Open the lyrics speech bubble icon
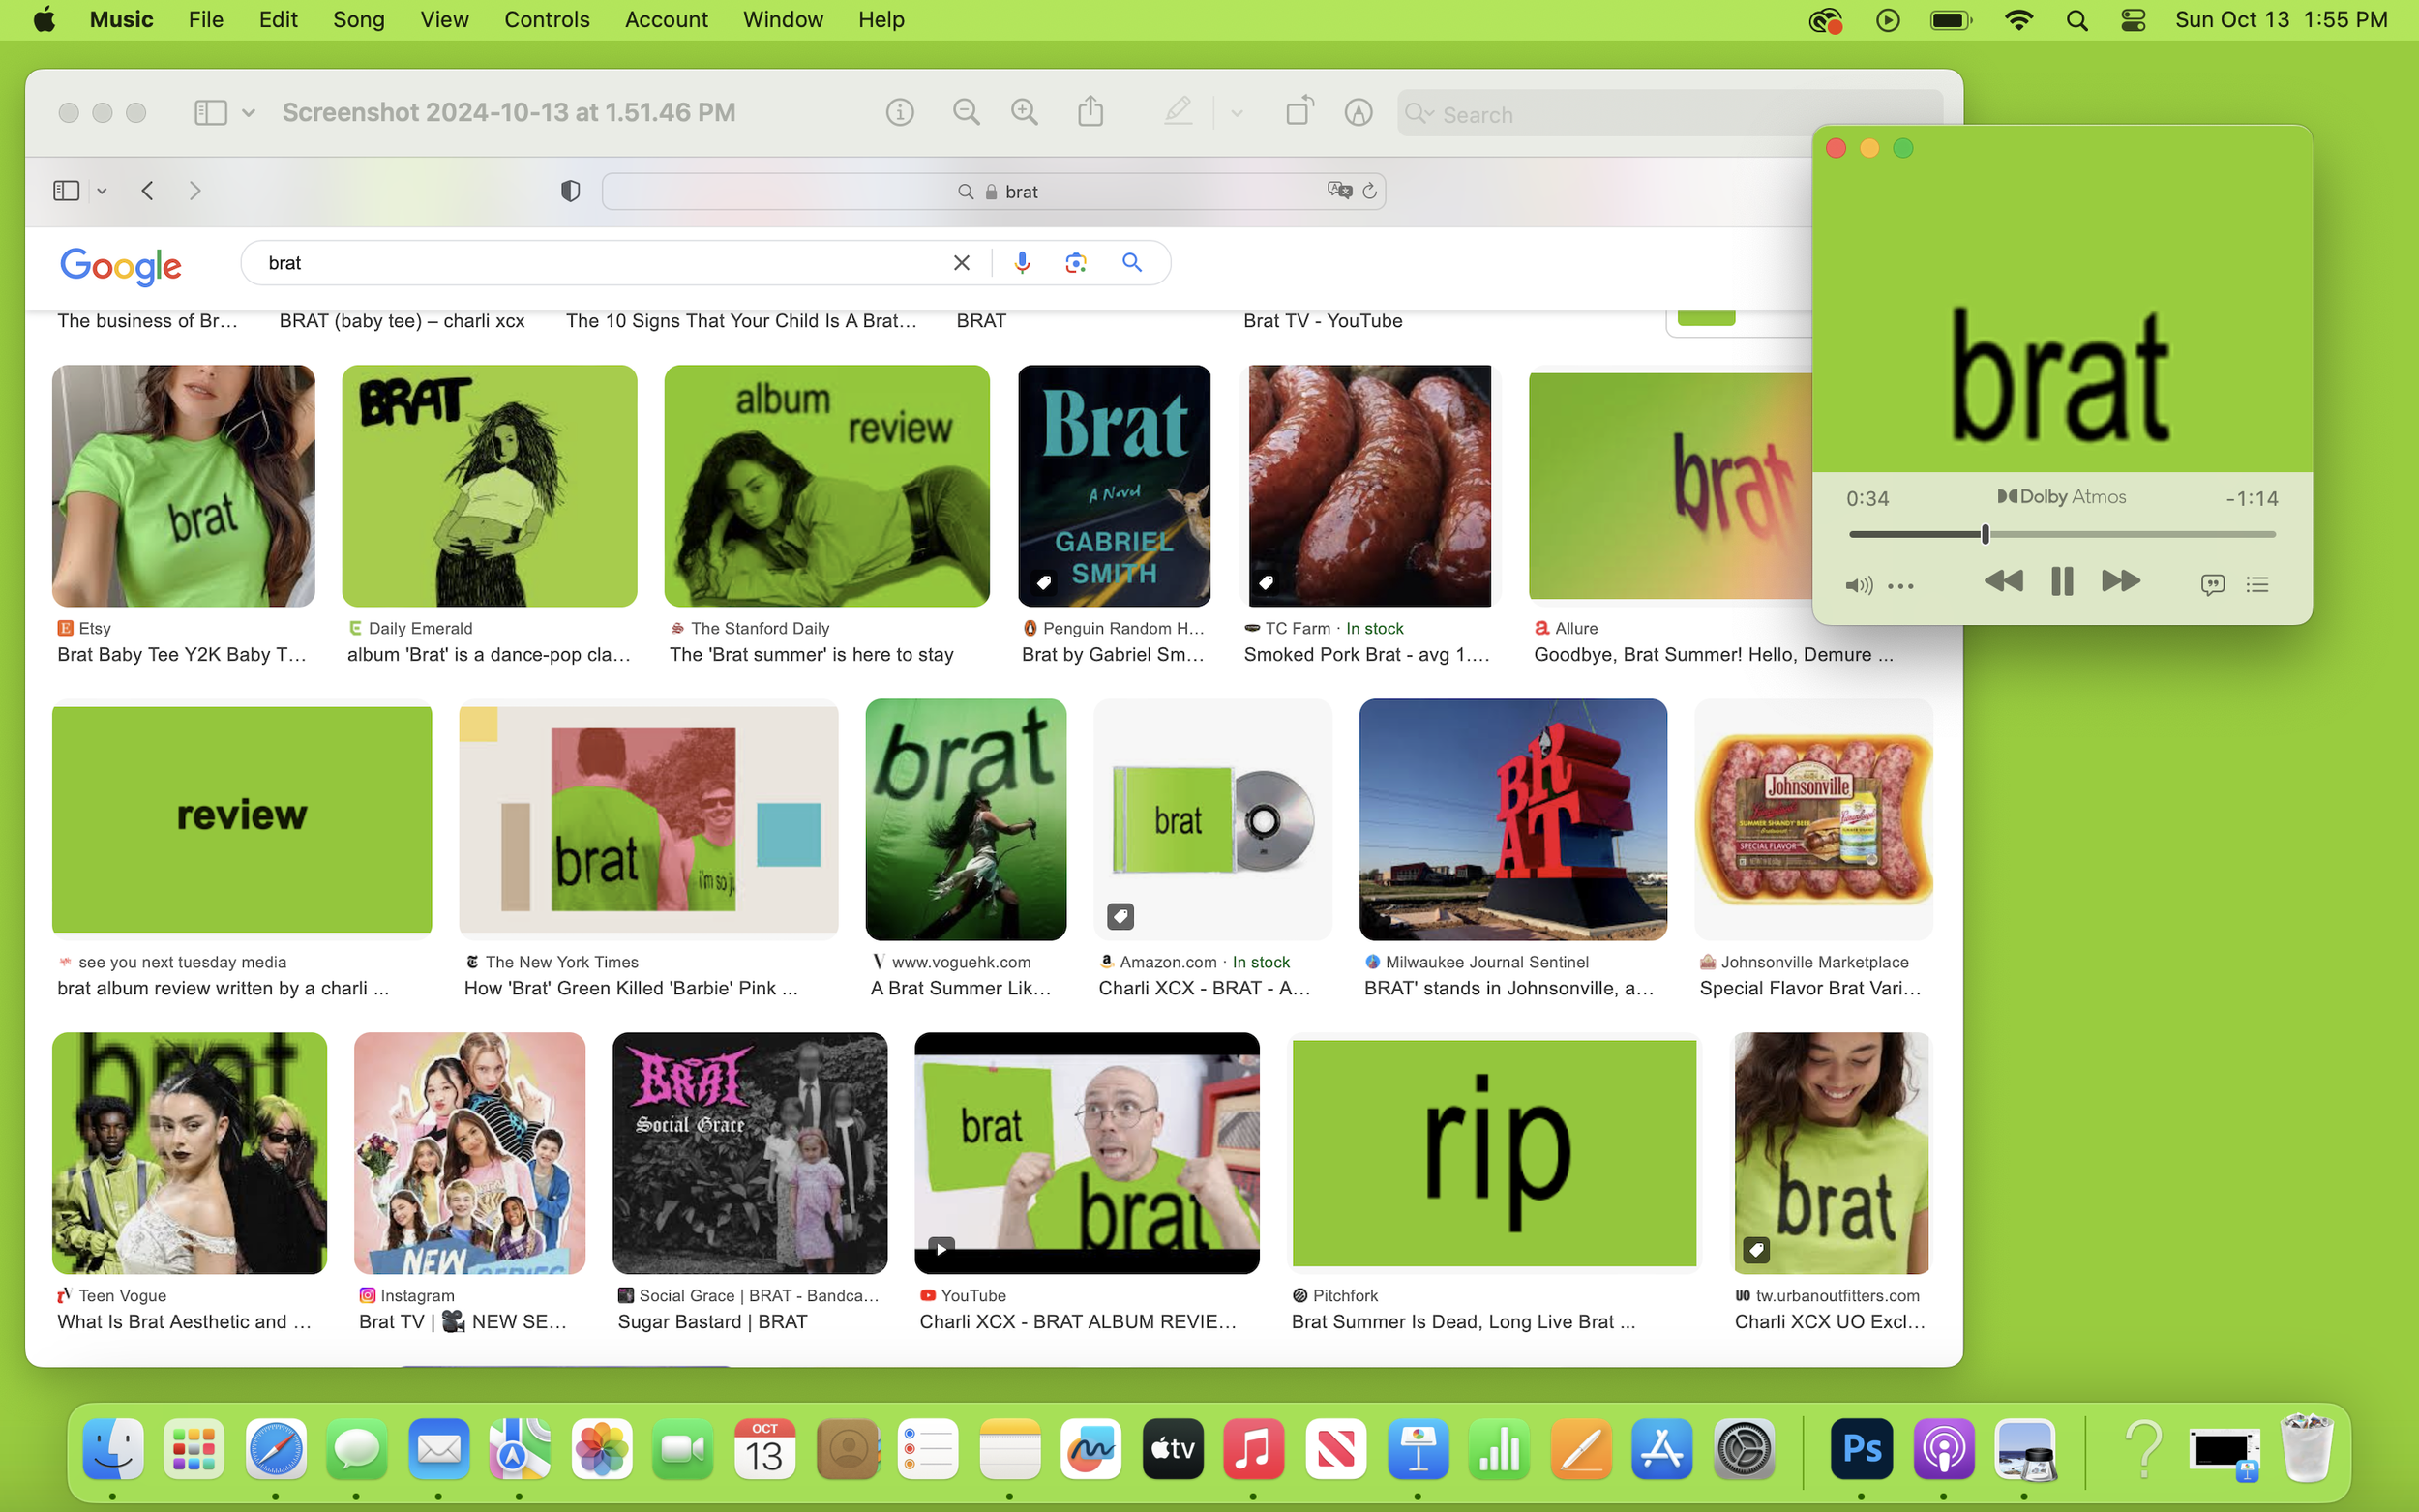Image resolution: width=2419 pixels, height=1512 pixels. coord(2212,585)
